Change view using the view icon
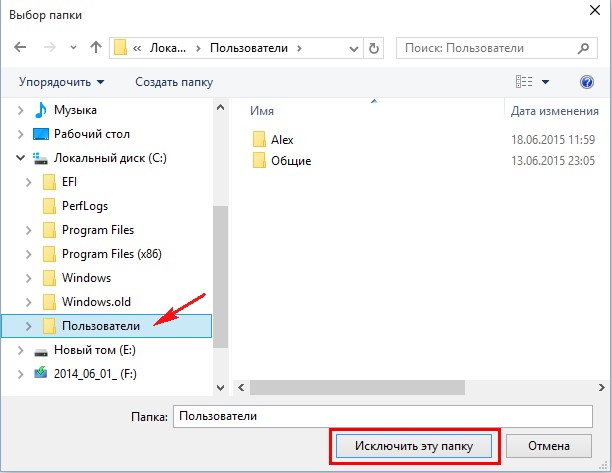Image resolution: width=612 pixels, height=473 pixels. (524, 82)
